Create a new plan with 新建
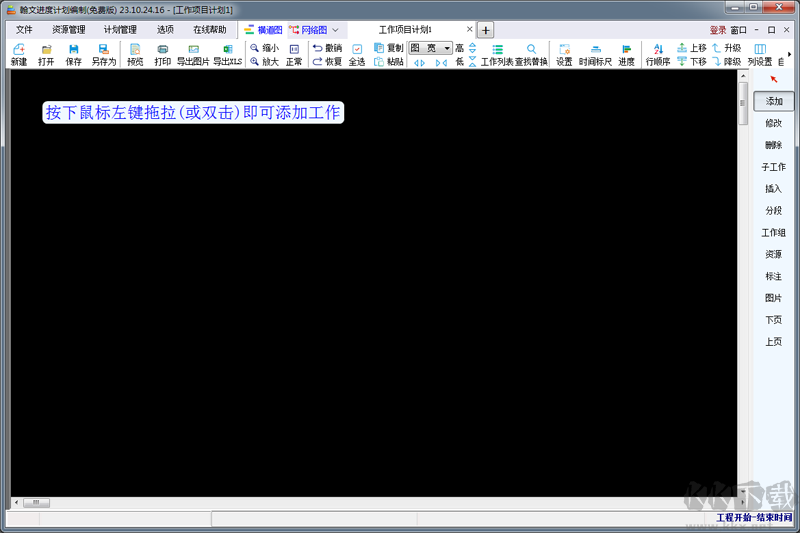This screenshot has width=800, height=533. (19, 55)
